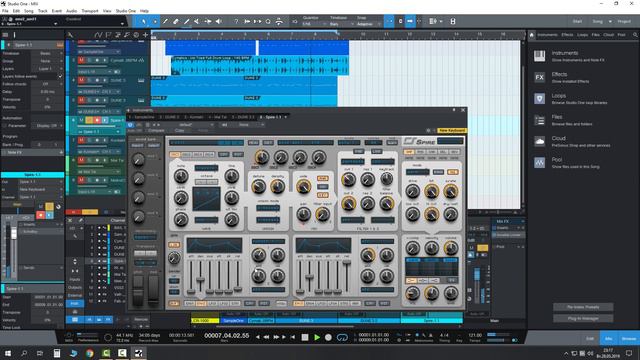Click the Compare button in plugin header

pos(156,131)
